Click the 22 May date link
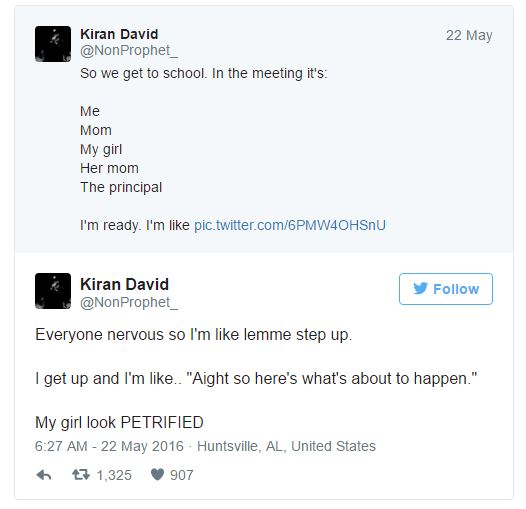The image size is (526, 509). (469, 35)
